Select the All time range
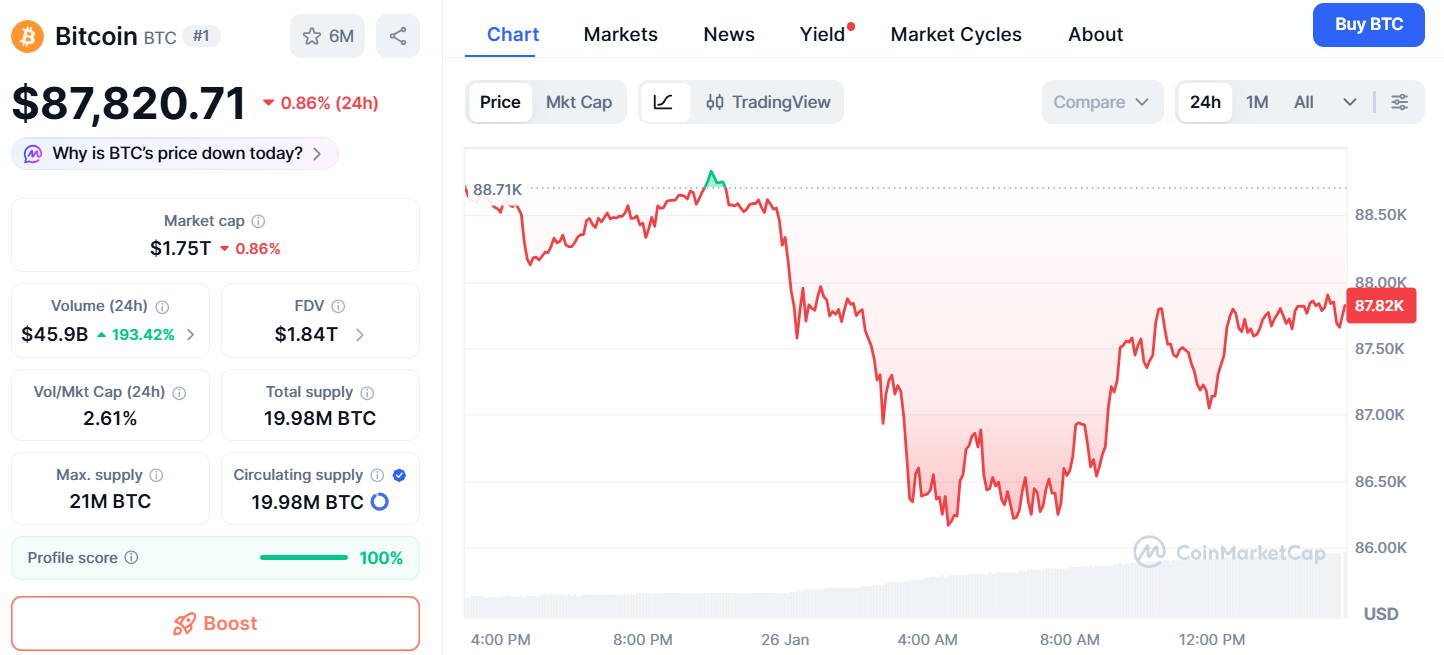Viewport: 1444px width, 655px height. pos(1304,102)
